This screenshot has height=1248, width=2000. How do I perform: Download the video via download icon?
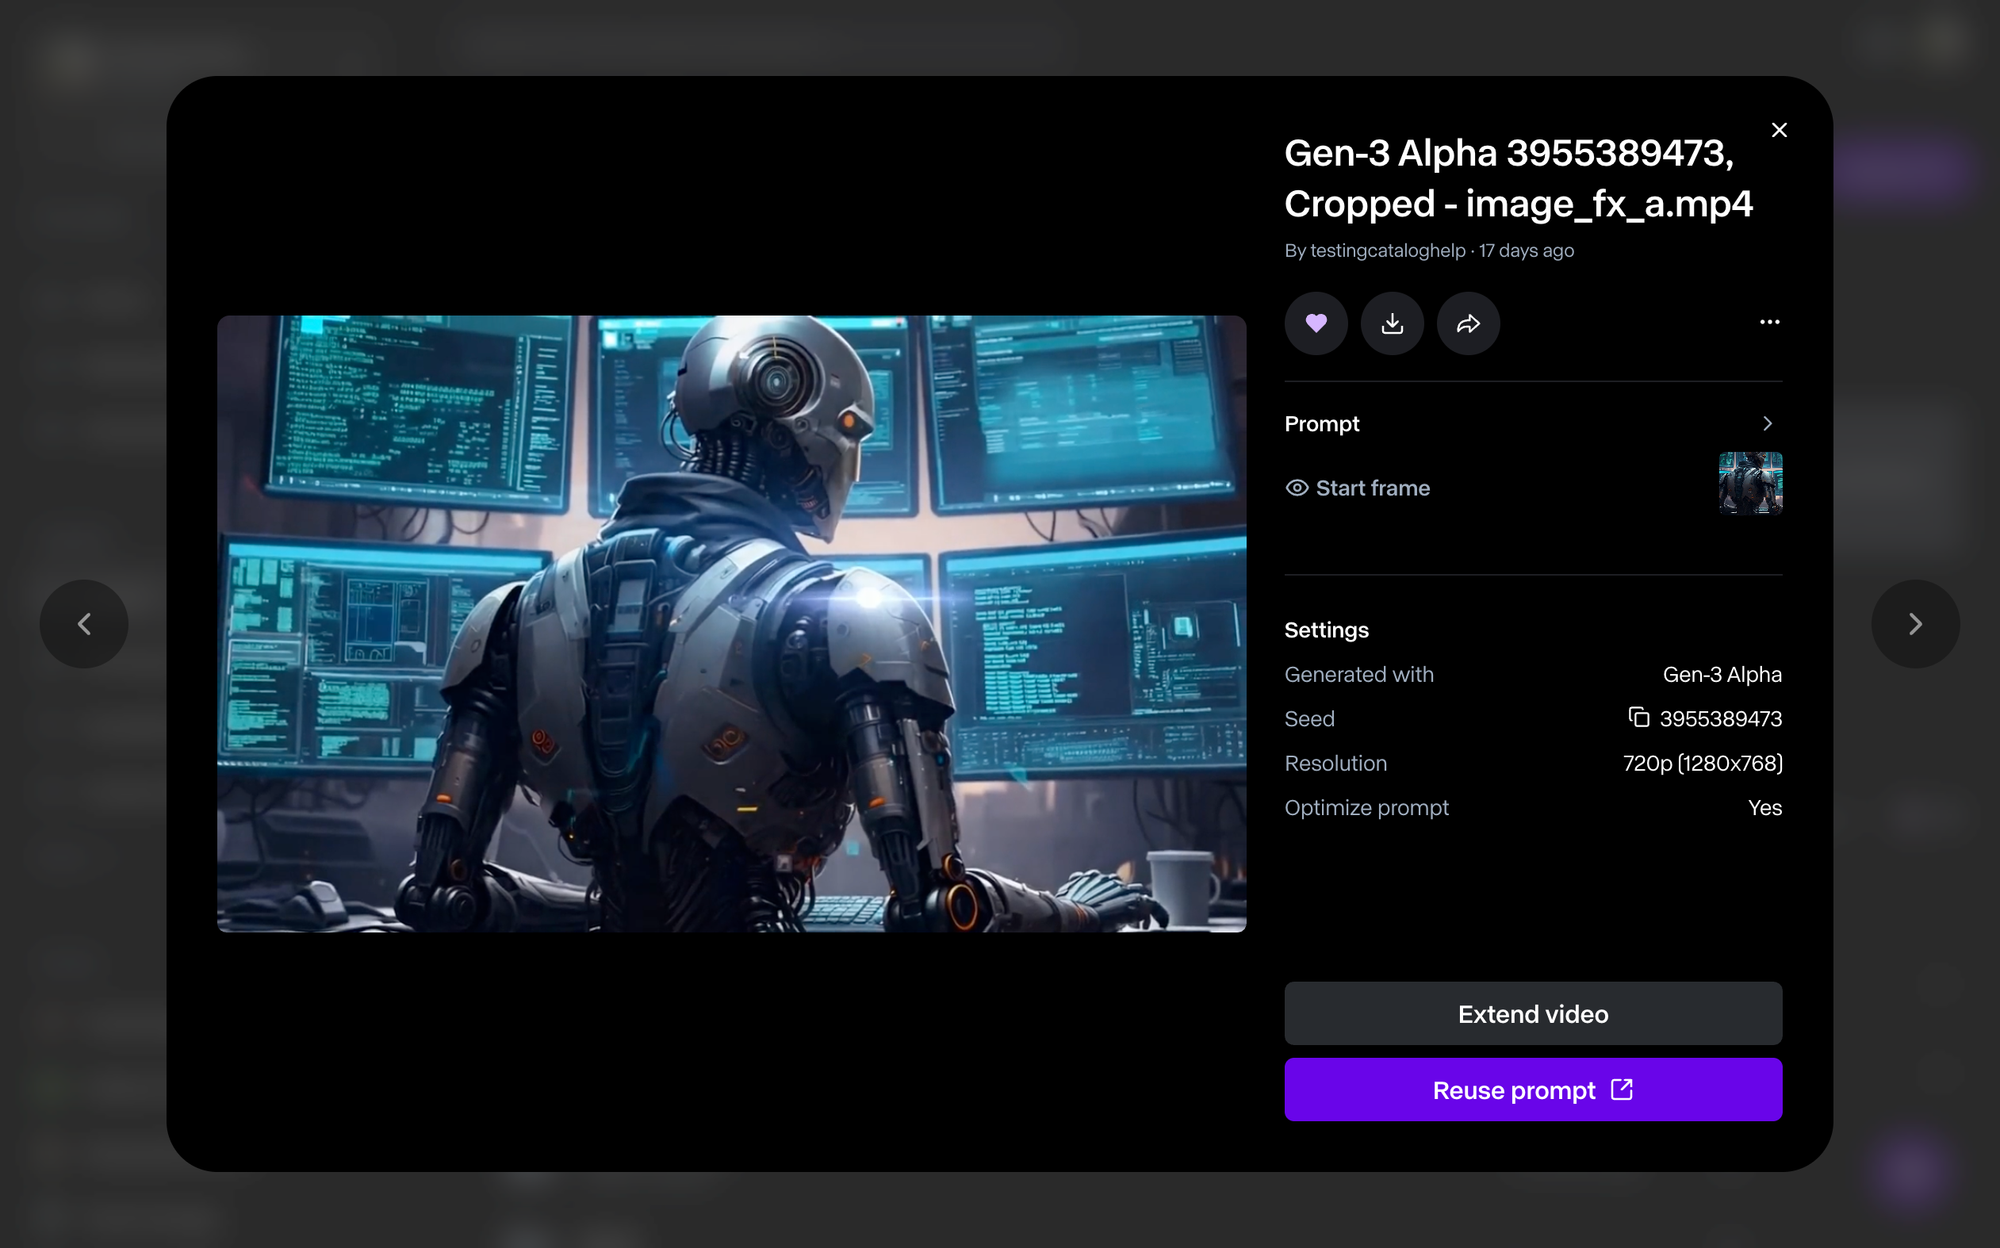point(1392,323)
